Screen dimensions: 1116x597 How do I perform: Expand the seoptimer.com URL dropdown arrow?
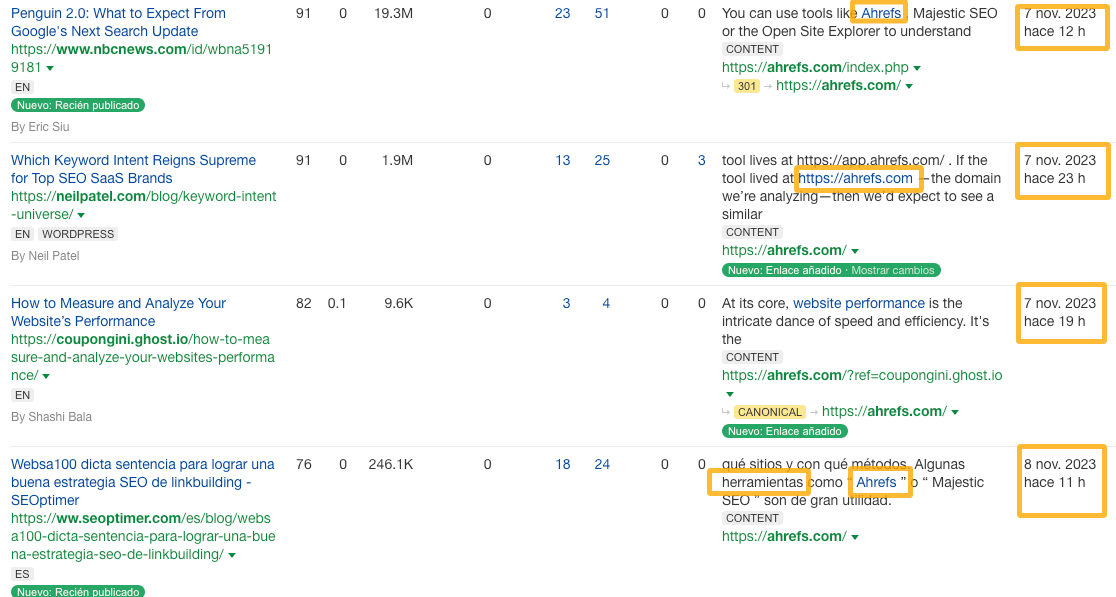tap(232, 555)
